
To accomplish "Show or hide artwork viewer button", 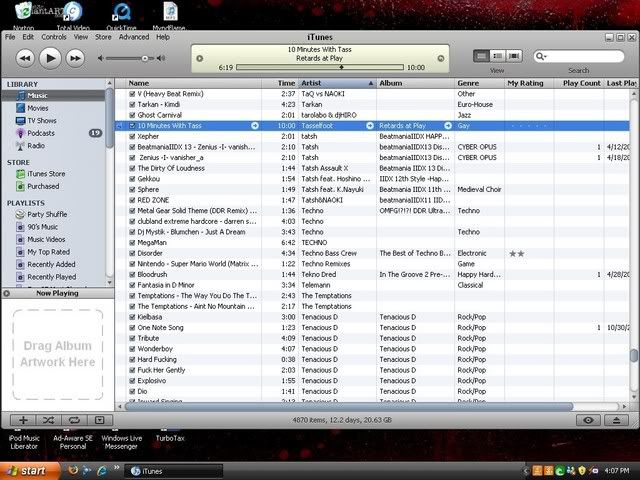I will click(98, 420).
